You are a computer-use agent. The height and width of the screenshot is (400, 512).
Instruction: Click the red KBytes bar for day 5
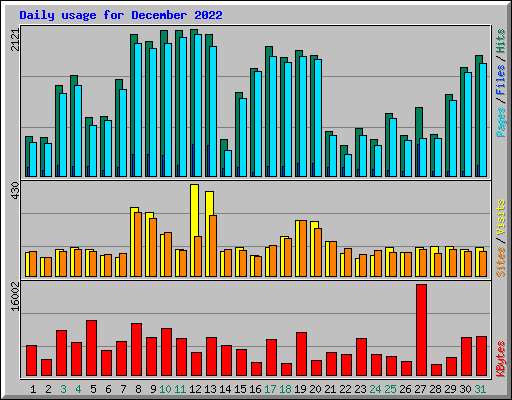[x=91, y=348]
